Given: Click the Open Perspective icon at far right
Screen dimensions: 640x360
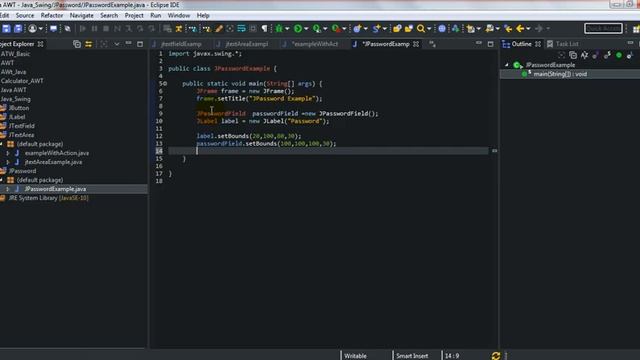Looking at the screenshot, I should [x=636, y=28].
